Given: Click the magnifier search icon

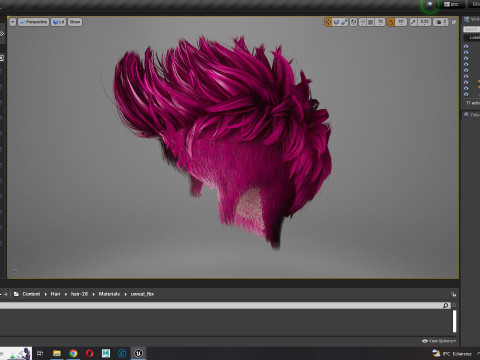Looking at the screenshot, I should 446,305.
